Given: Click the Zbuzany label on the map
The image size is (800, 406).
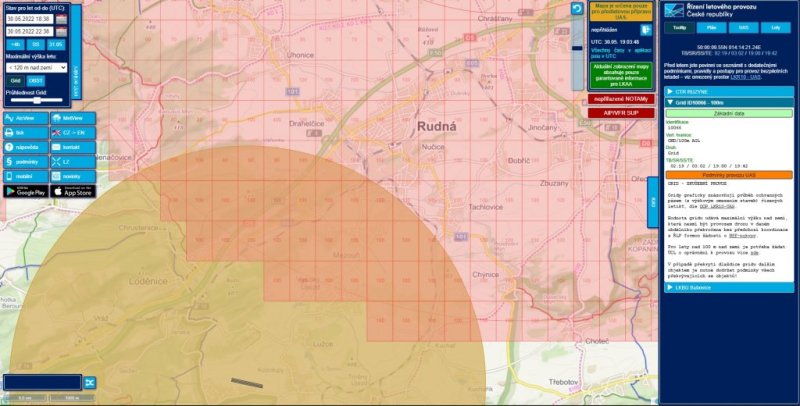Looking at the screenshot, I should pos(554,183).
